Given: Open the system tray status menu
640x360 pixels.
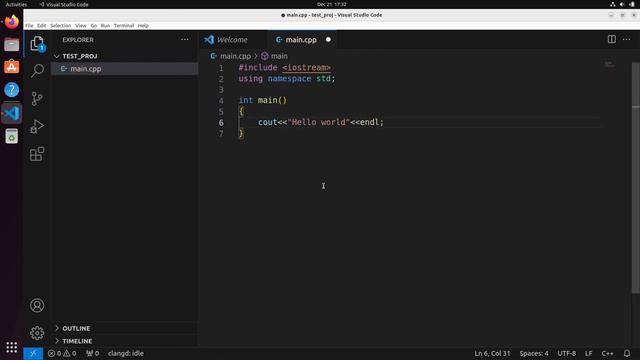Looking at the screenshot, I should click(622, 4).
